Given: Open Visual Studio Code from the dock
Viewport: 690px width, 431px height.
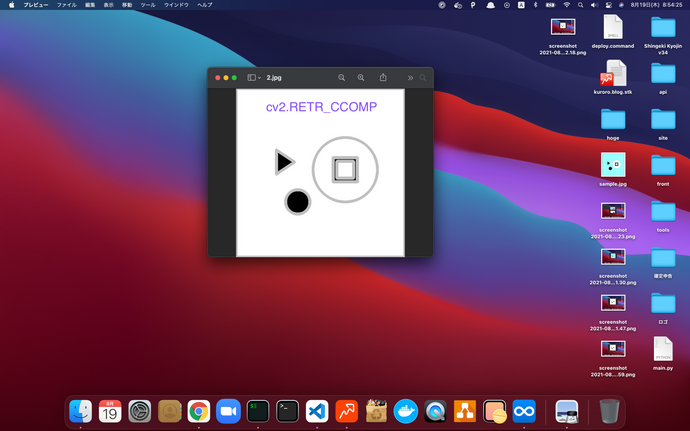Looking at the screenshot, I should pos(317,410).
